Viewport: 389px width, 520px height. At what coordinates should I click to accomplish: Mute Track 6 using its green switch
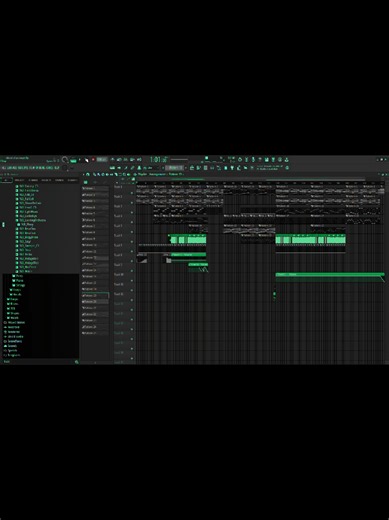pyautogui.click(x=132, y=241)
